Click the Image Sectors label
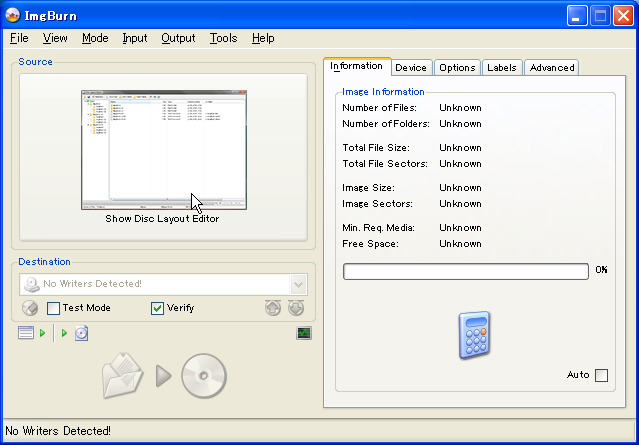The height and width of the screenshot is (445, 639). coord(377,204)
